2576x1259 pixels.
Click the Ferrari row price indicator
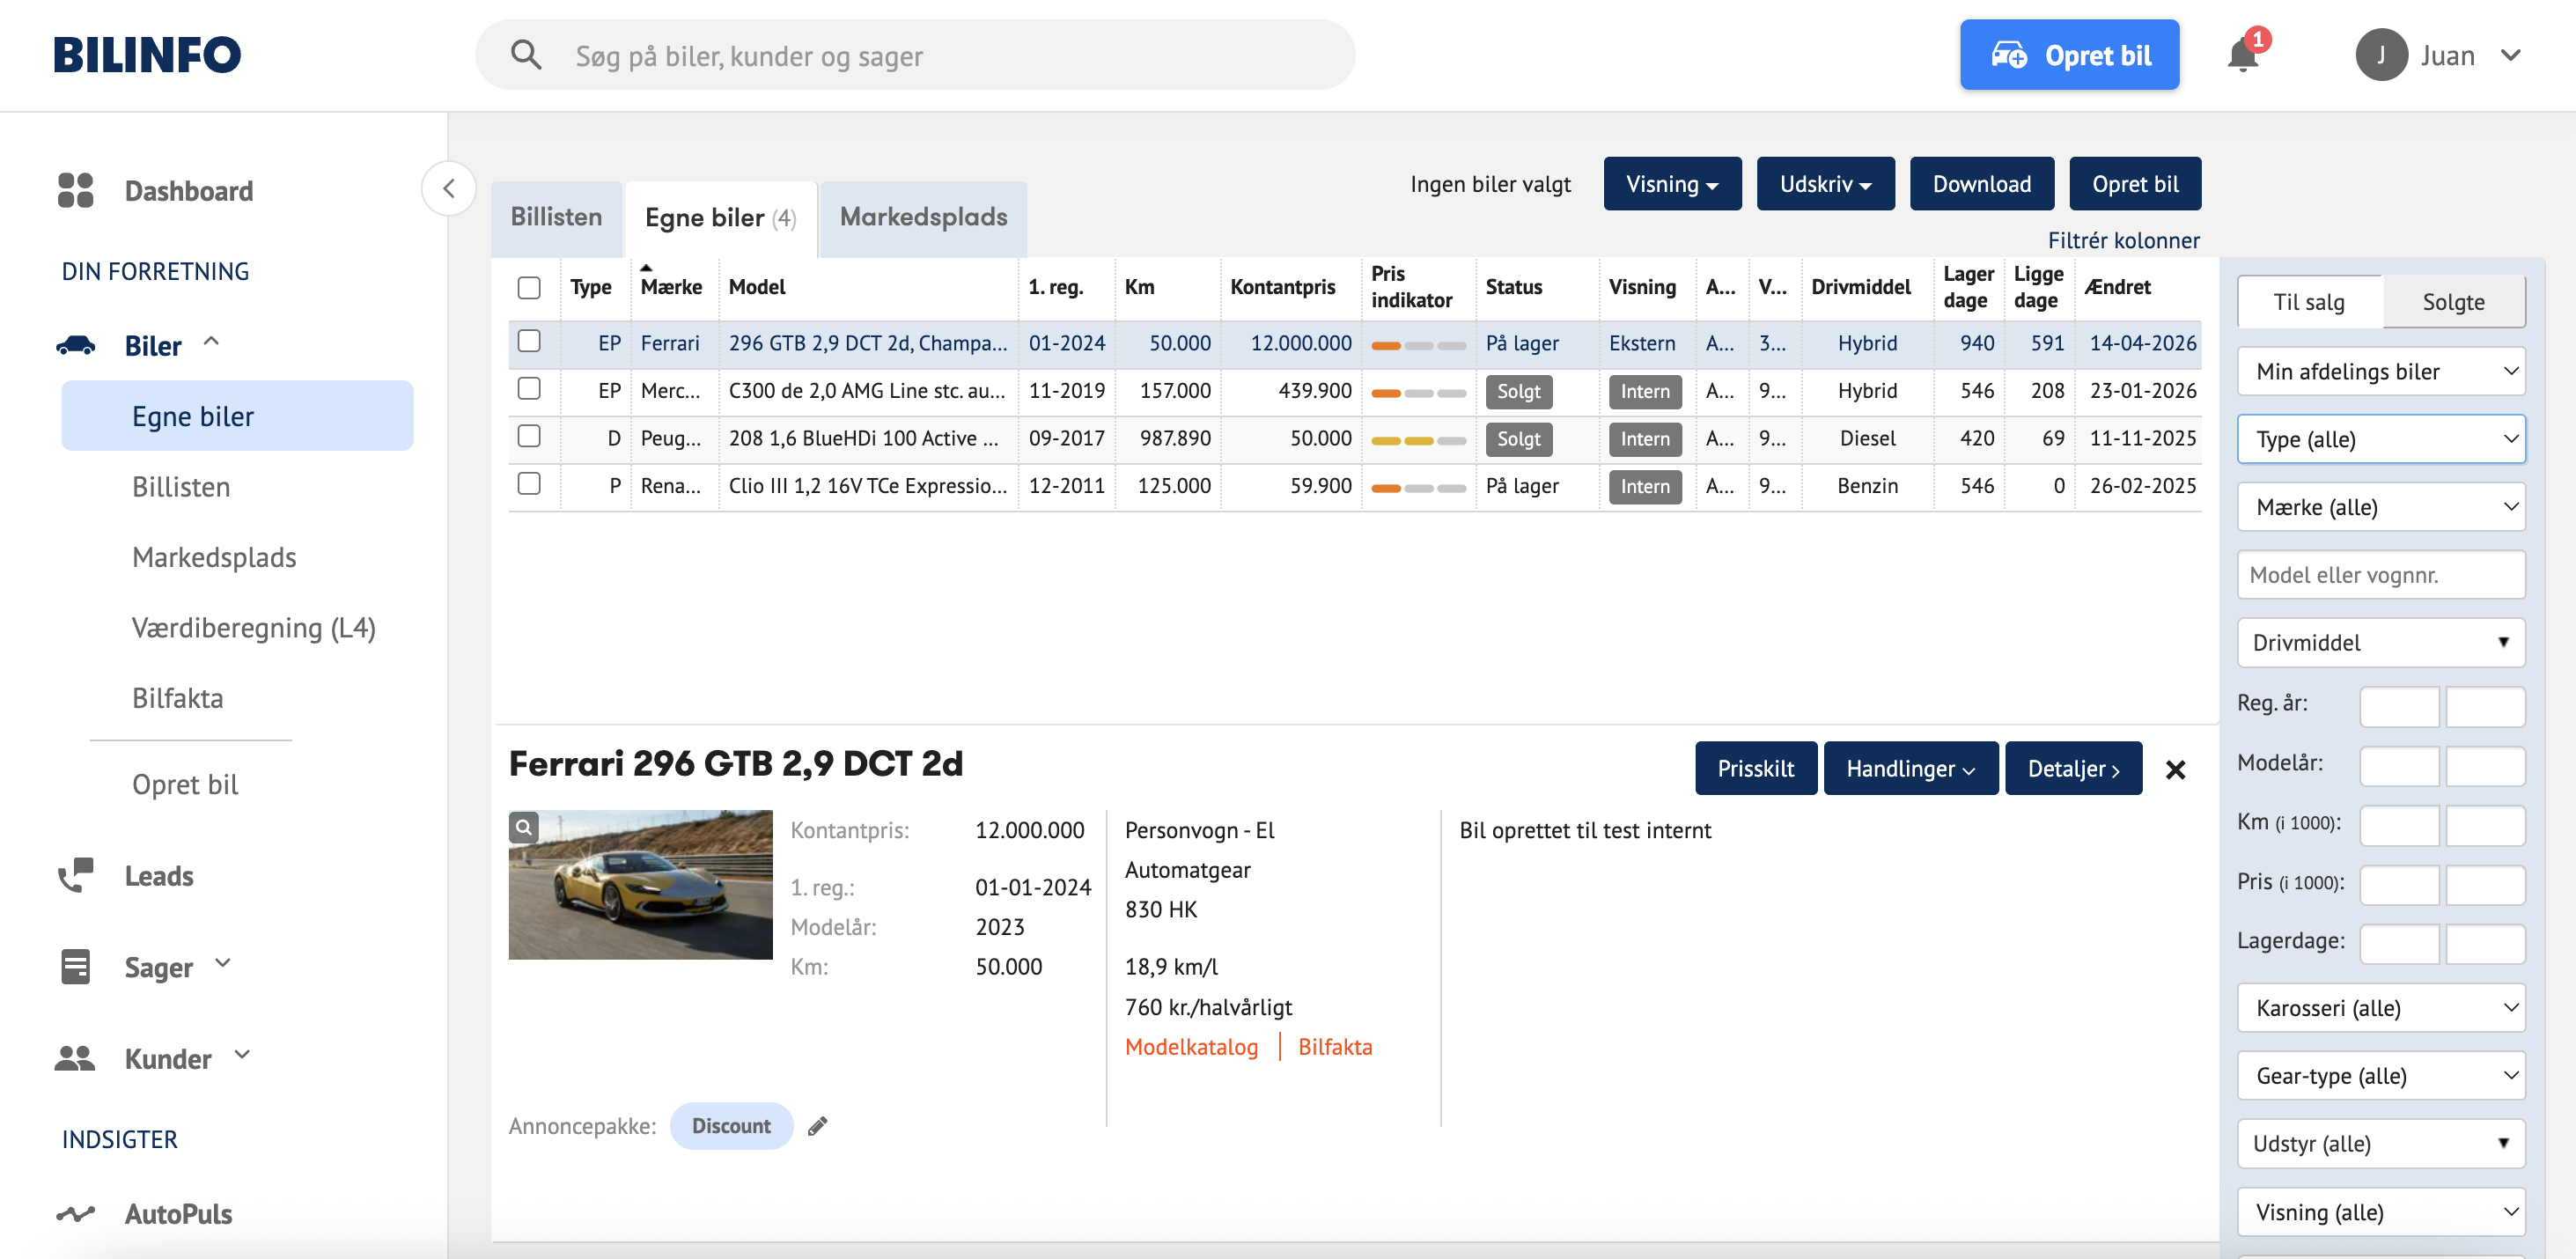1418,346
